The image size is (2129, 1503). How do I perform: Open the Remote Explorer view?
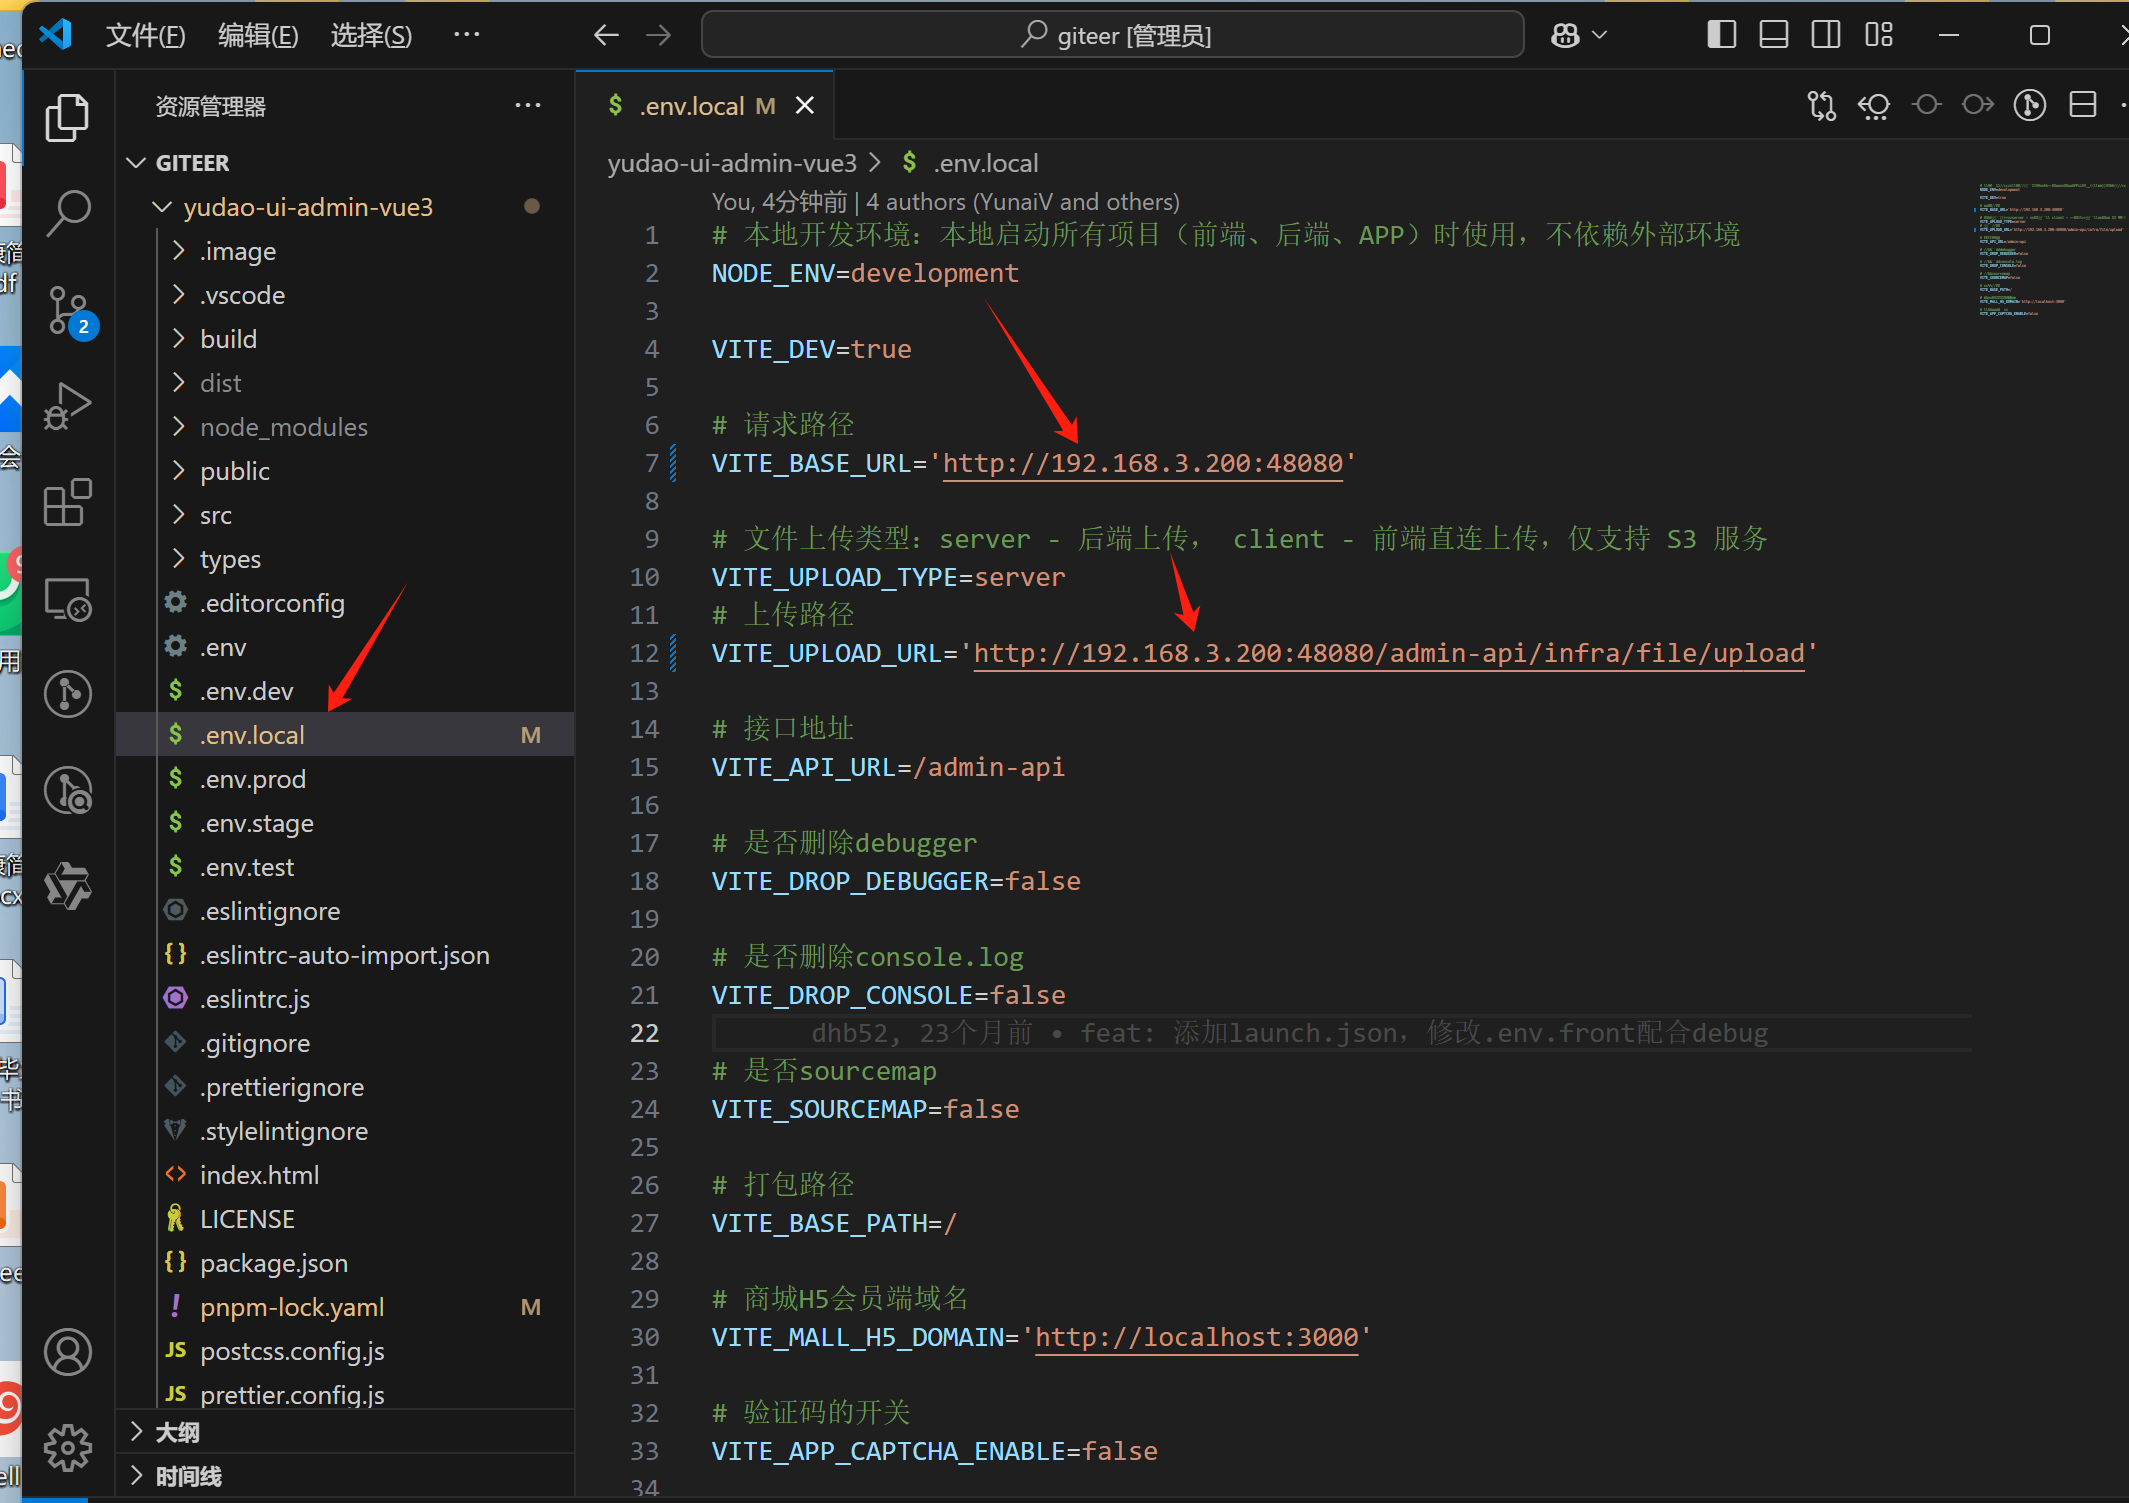coord(68,599)
